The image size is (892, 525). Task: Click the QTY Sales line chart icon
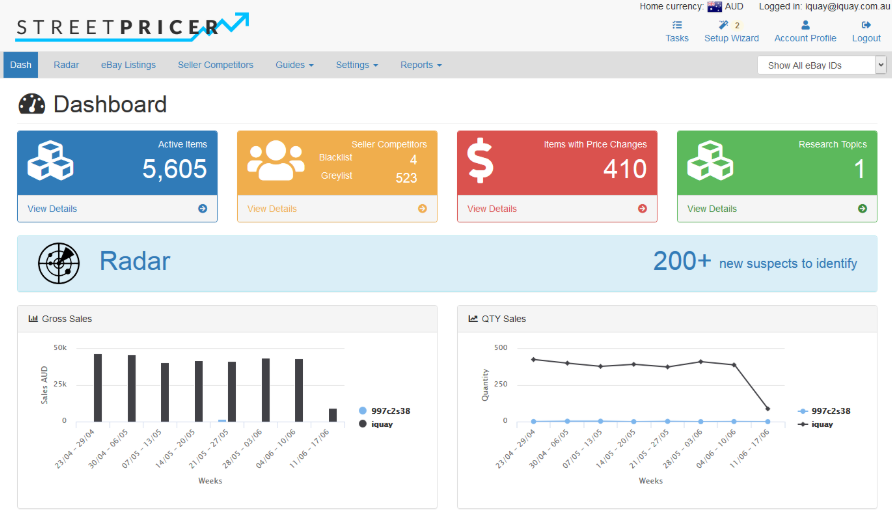(473, 319)
